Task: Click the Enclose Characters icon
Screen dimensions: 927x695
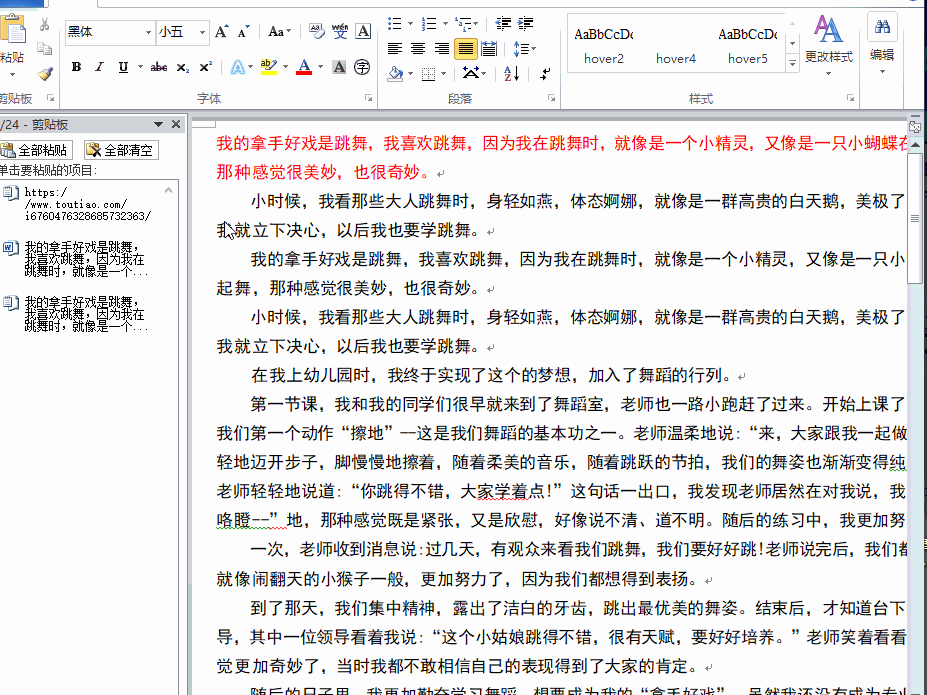Action: (362, 68)
